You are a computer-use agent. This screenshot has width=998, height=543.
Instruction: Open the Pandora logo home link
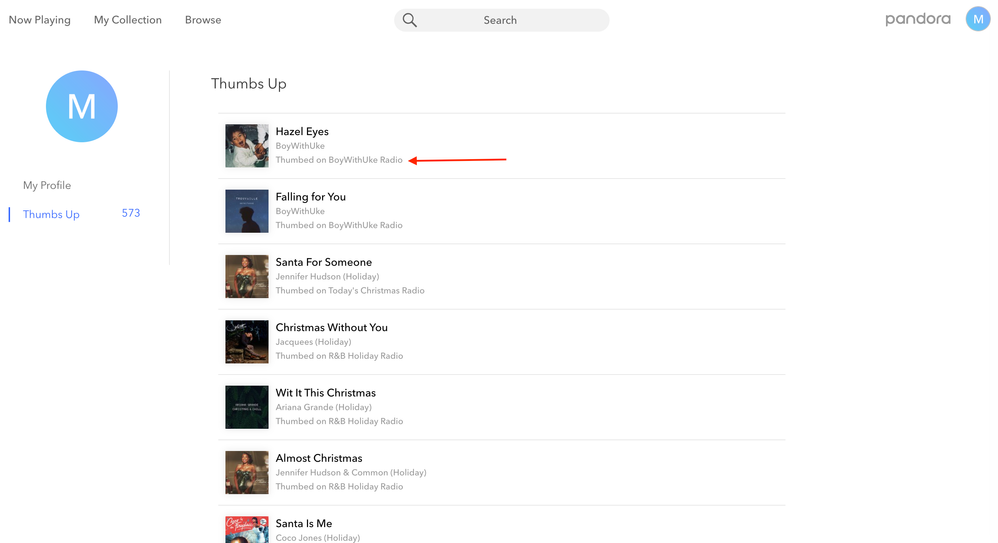point(918,19)
